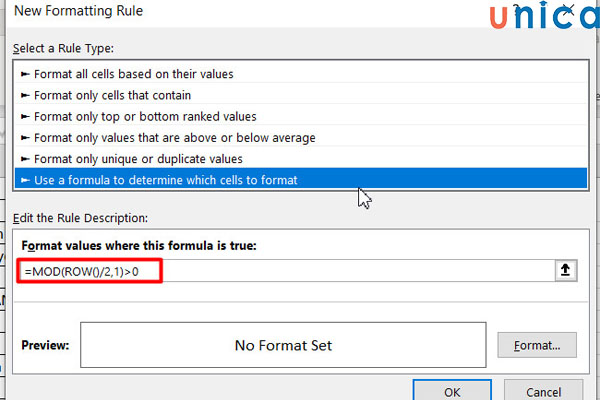Confirm the rule with OK
Image resolution: width=600 pixels, height=400 pixels.
pyautogui.click(x=452, y=390)
